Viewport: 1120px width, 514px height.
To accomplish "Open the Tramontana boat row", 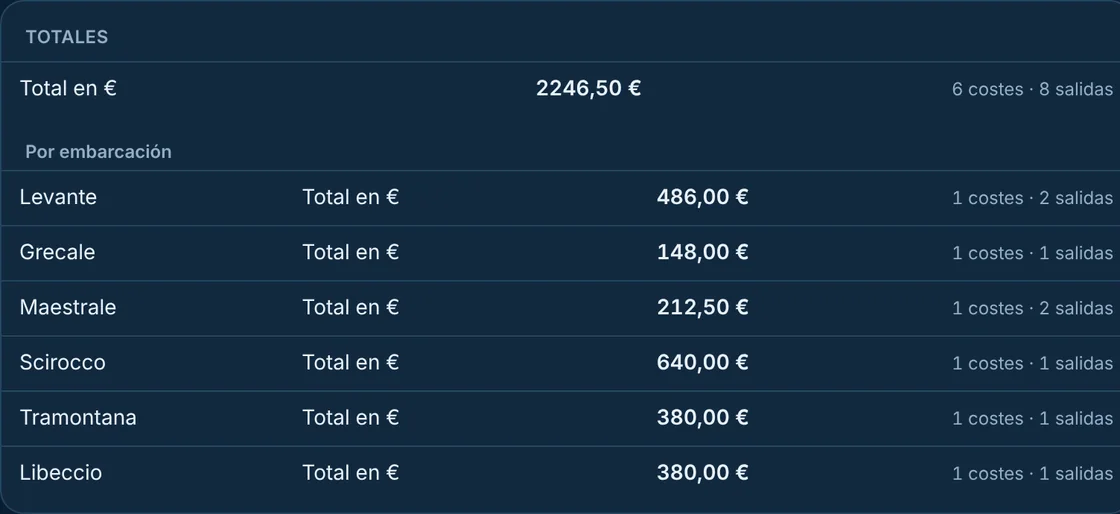I will [x=560, y=418].
